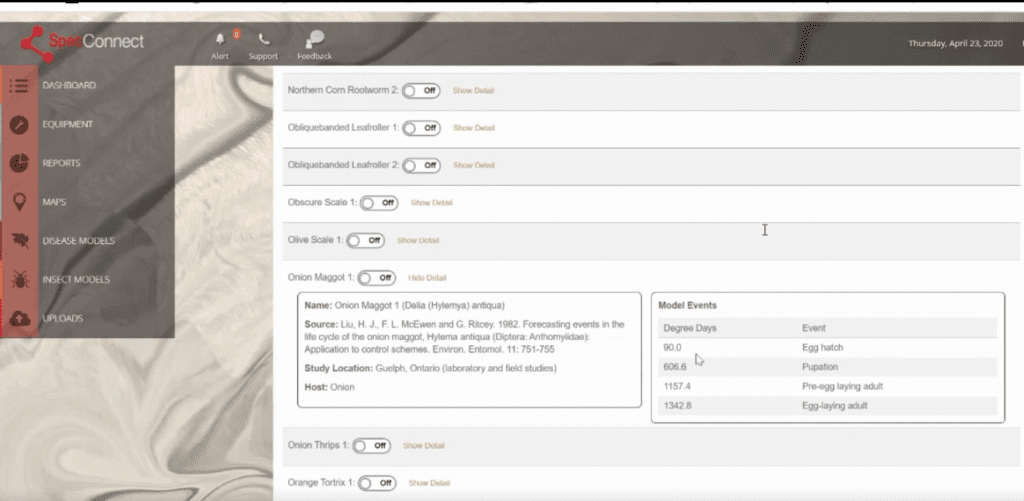Turn on Onion Thrips 1 model
This screenshot has height=501, width=1024.
[371, 445]
